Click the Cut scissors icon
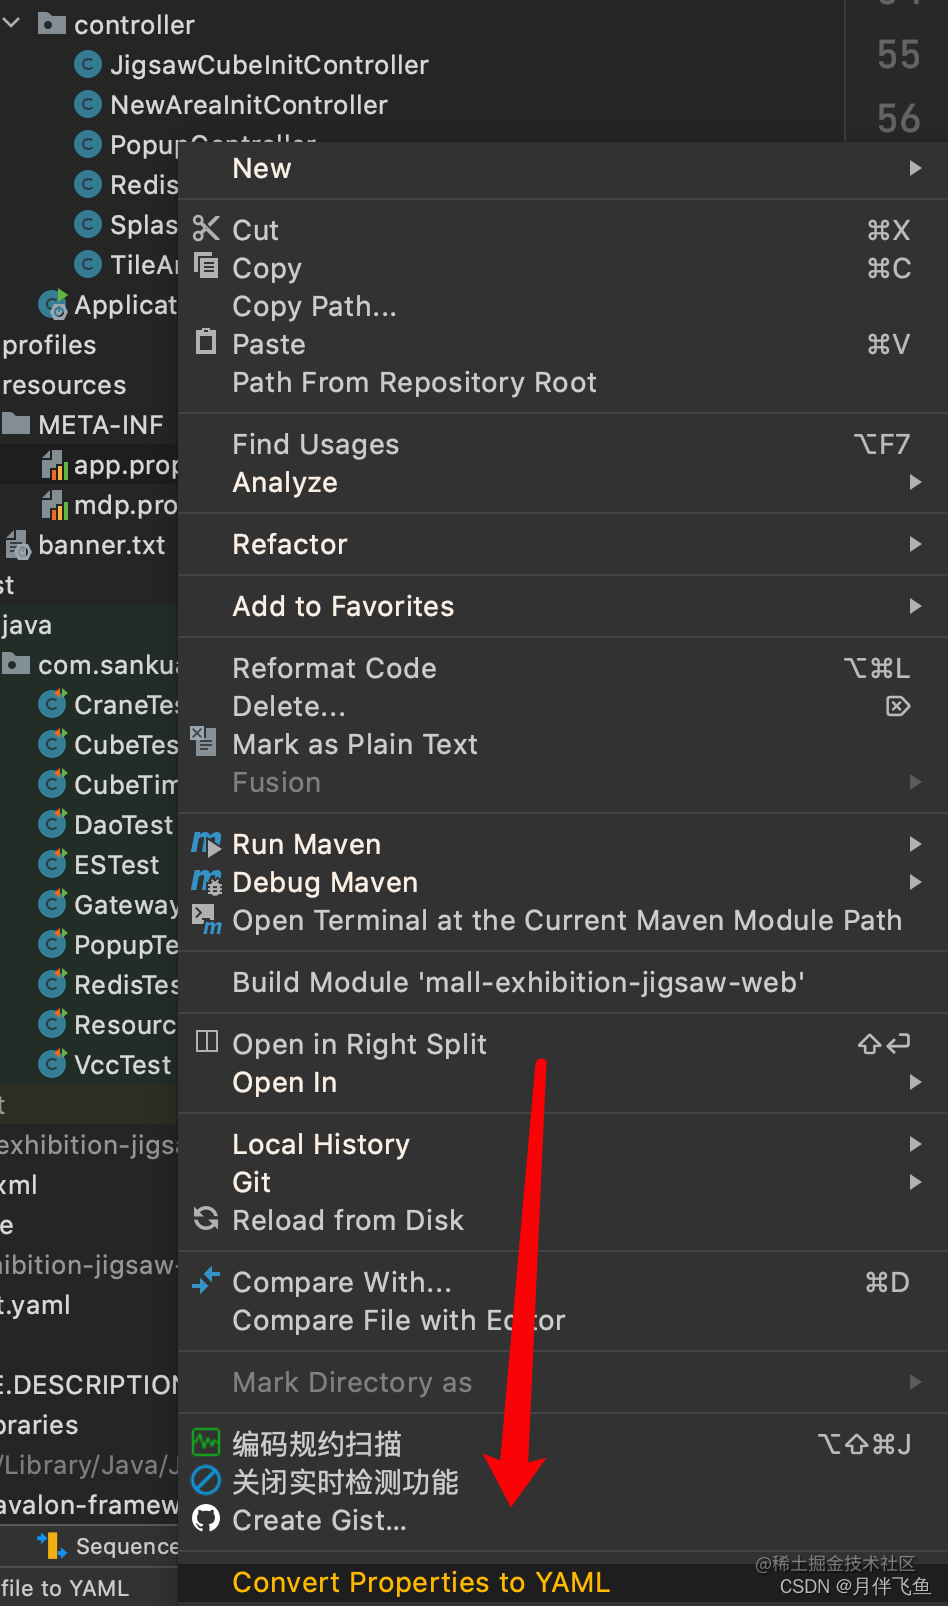This screenshot has height=1606, width=948. pos(206,229)
